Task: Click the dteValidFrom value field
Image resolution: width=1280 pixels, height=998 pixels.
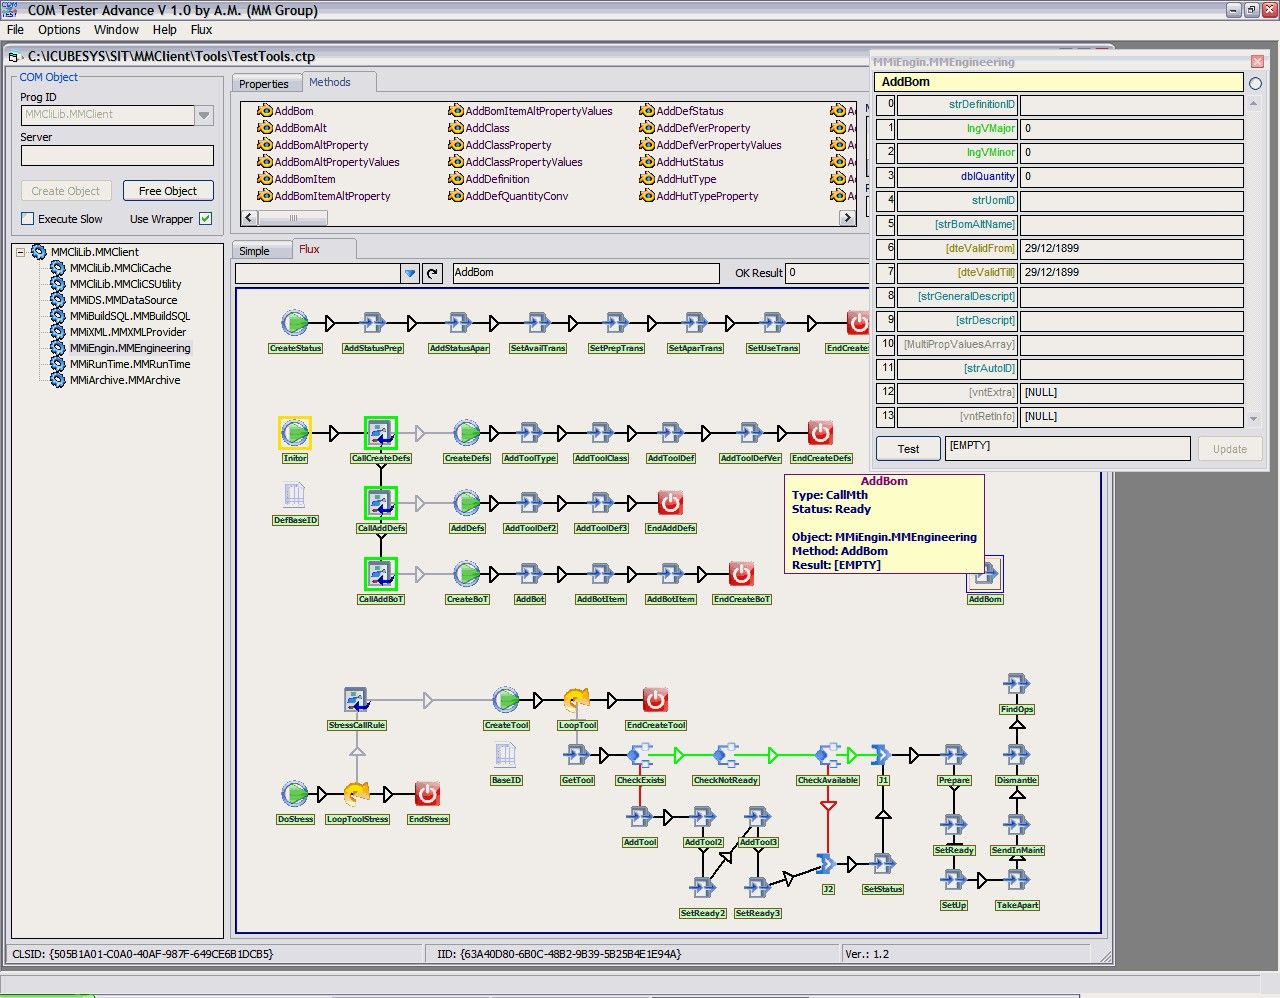Action: click(x=1131, y=248)
